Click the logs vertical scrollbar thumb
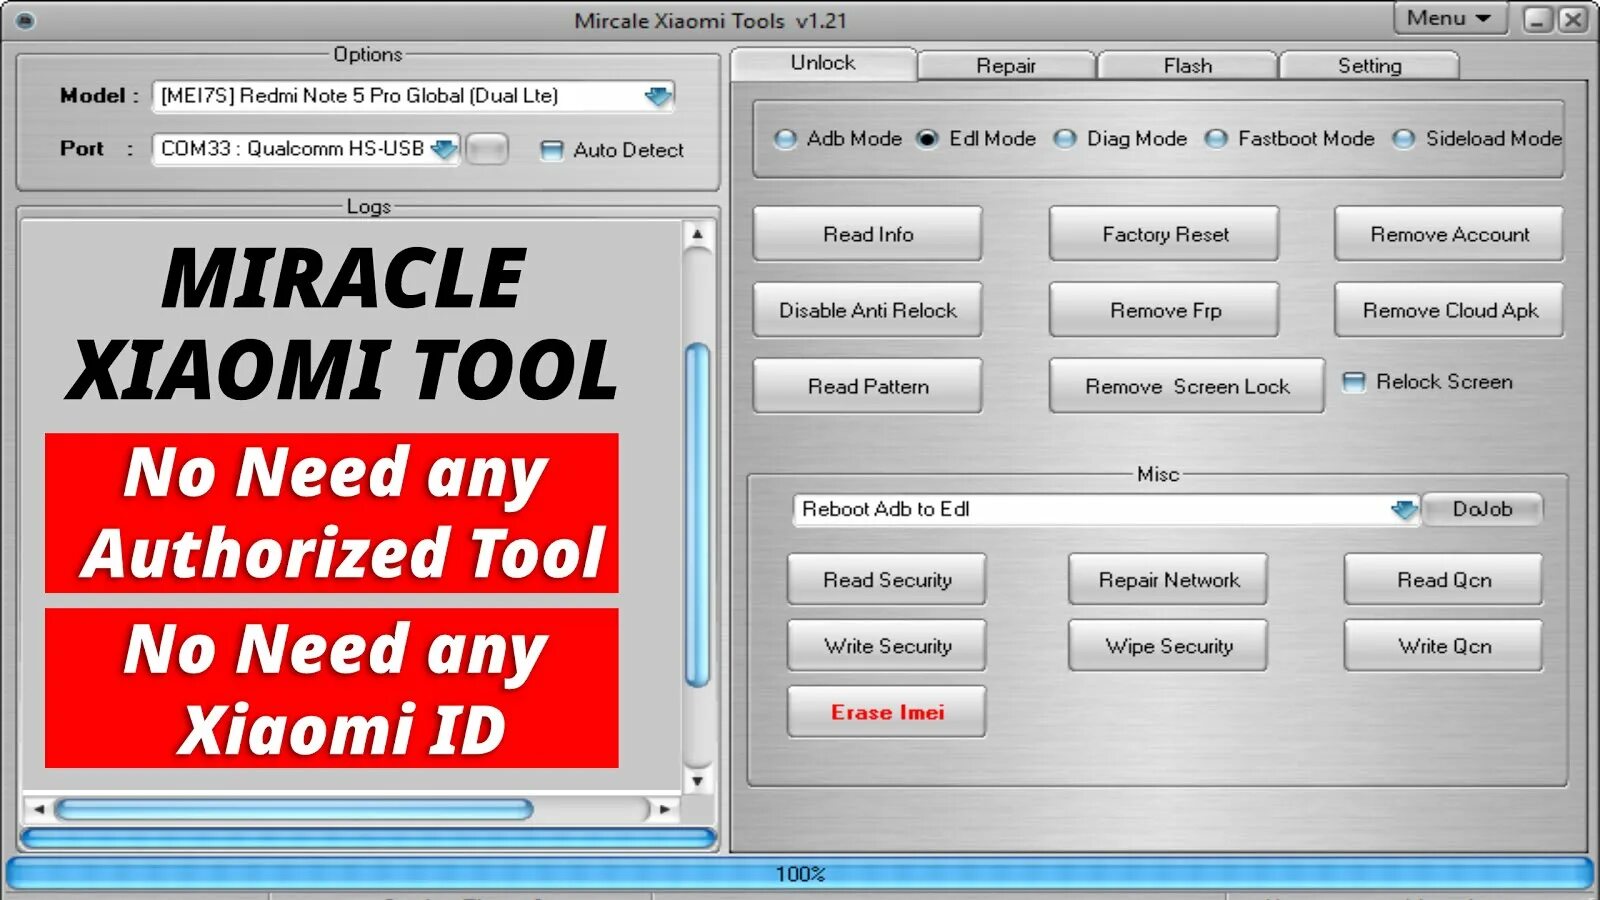Screen dimensions: 1600x900 point(698,515)
